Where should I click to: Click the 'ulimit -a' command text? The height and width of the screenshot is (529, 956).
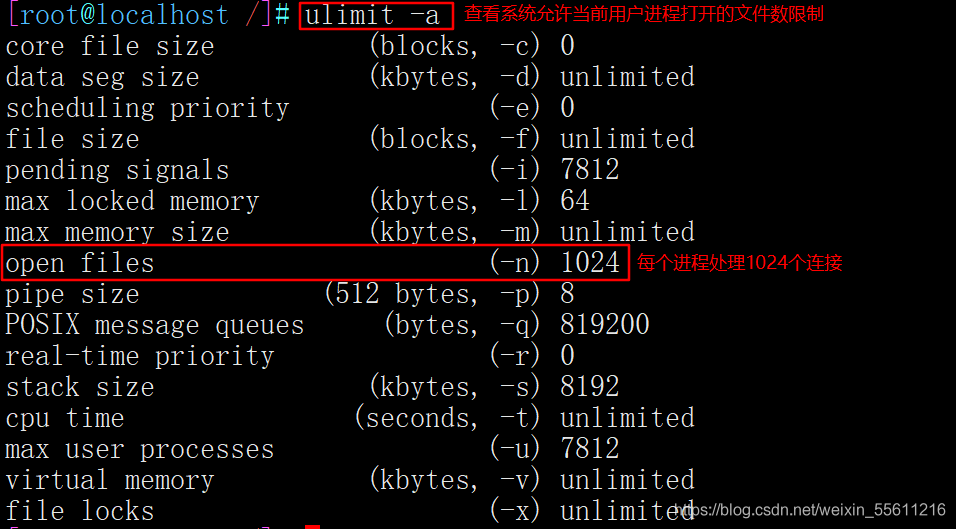click(373, 15)
